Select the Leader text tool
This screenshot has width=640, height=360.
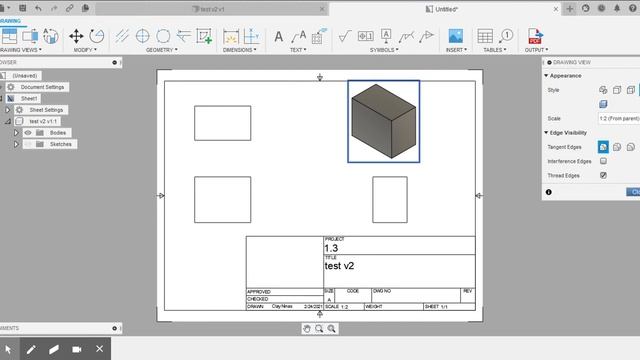point(299,36)
